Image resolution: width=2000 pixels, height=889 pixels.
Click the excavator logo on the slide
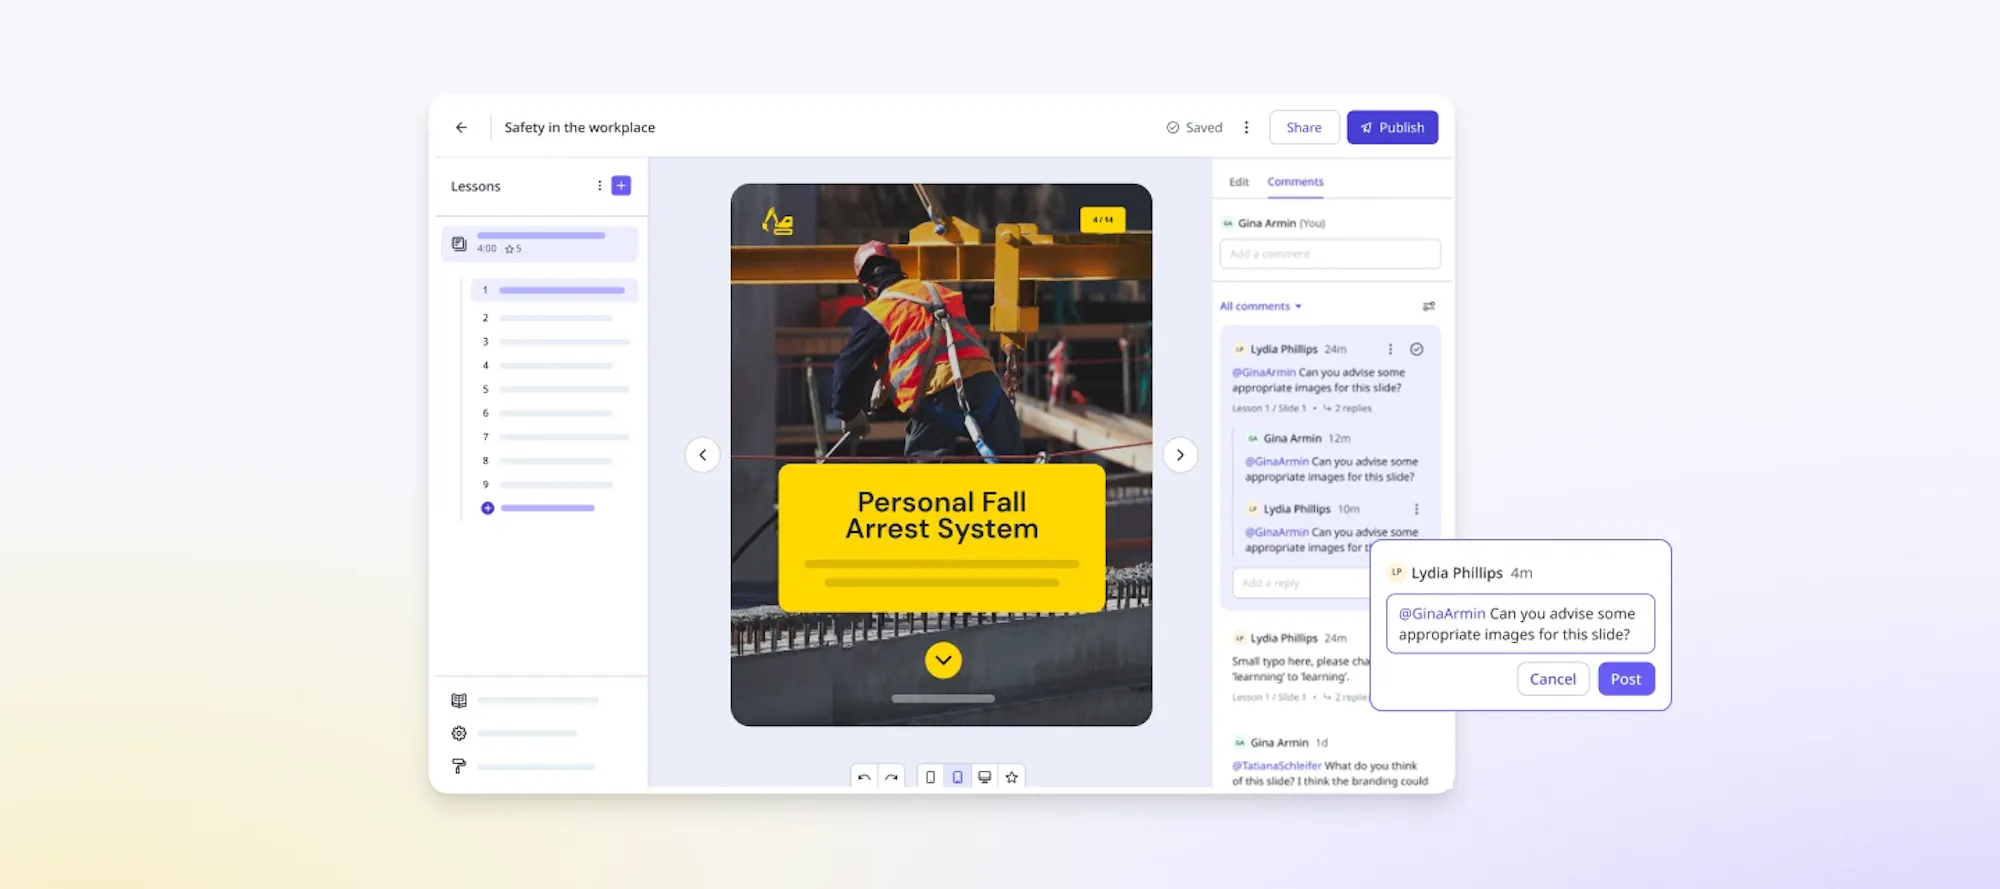(777, 221)
